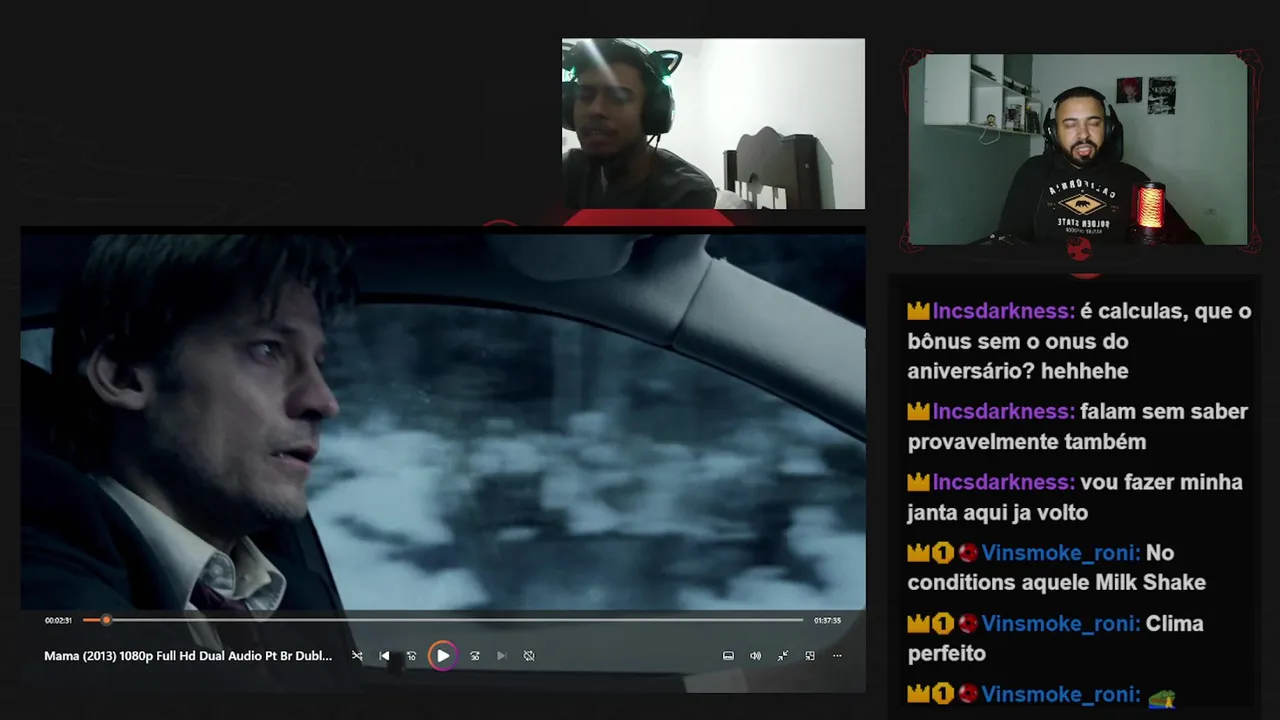The width and height of the screenshot is (1280, 720).
Task: Click the 'perfeito' chat text
Action: tap(947, 654)
